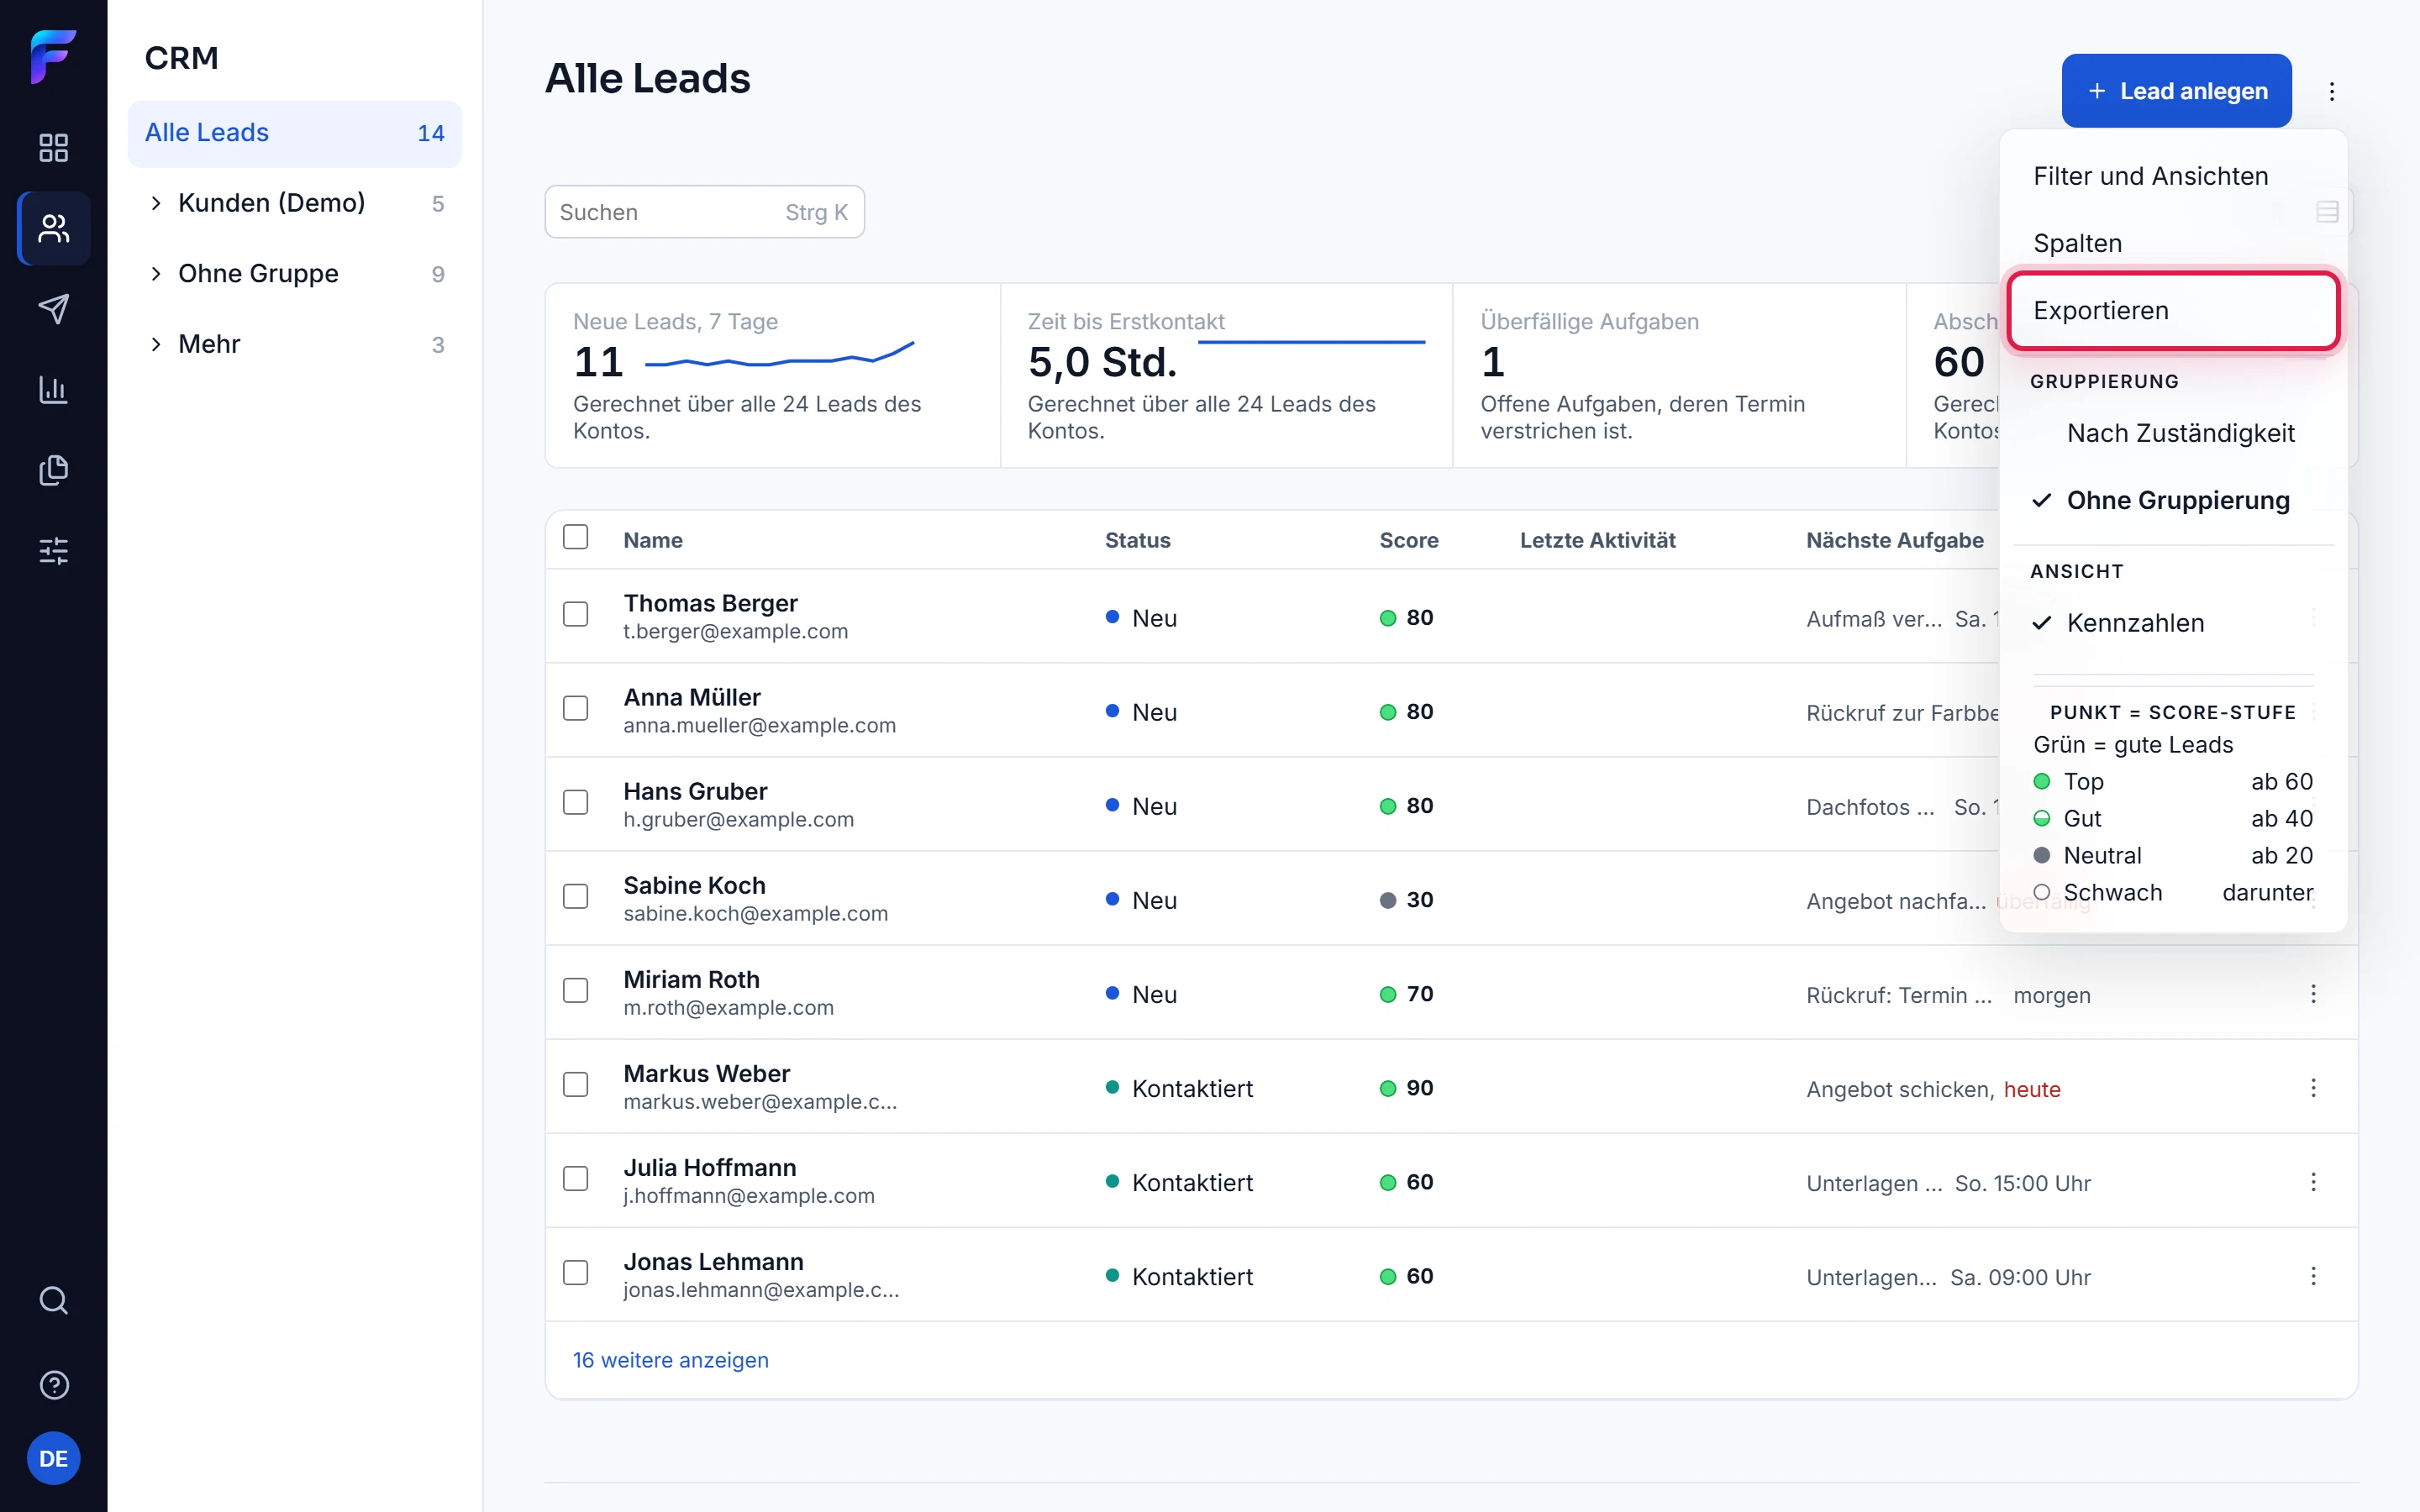Click the DE user avatar

pos(53,1459)
